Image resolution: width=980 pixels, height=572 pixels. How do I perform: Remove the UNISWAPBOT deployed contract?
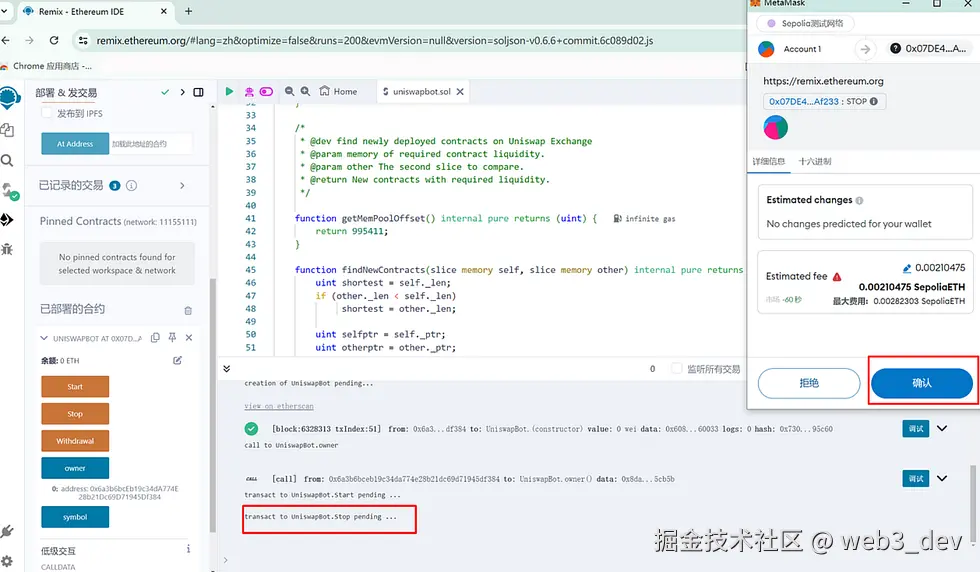tap(189, 338)
